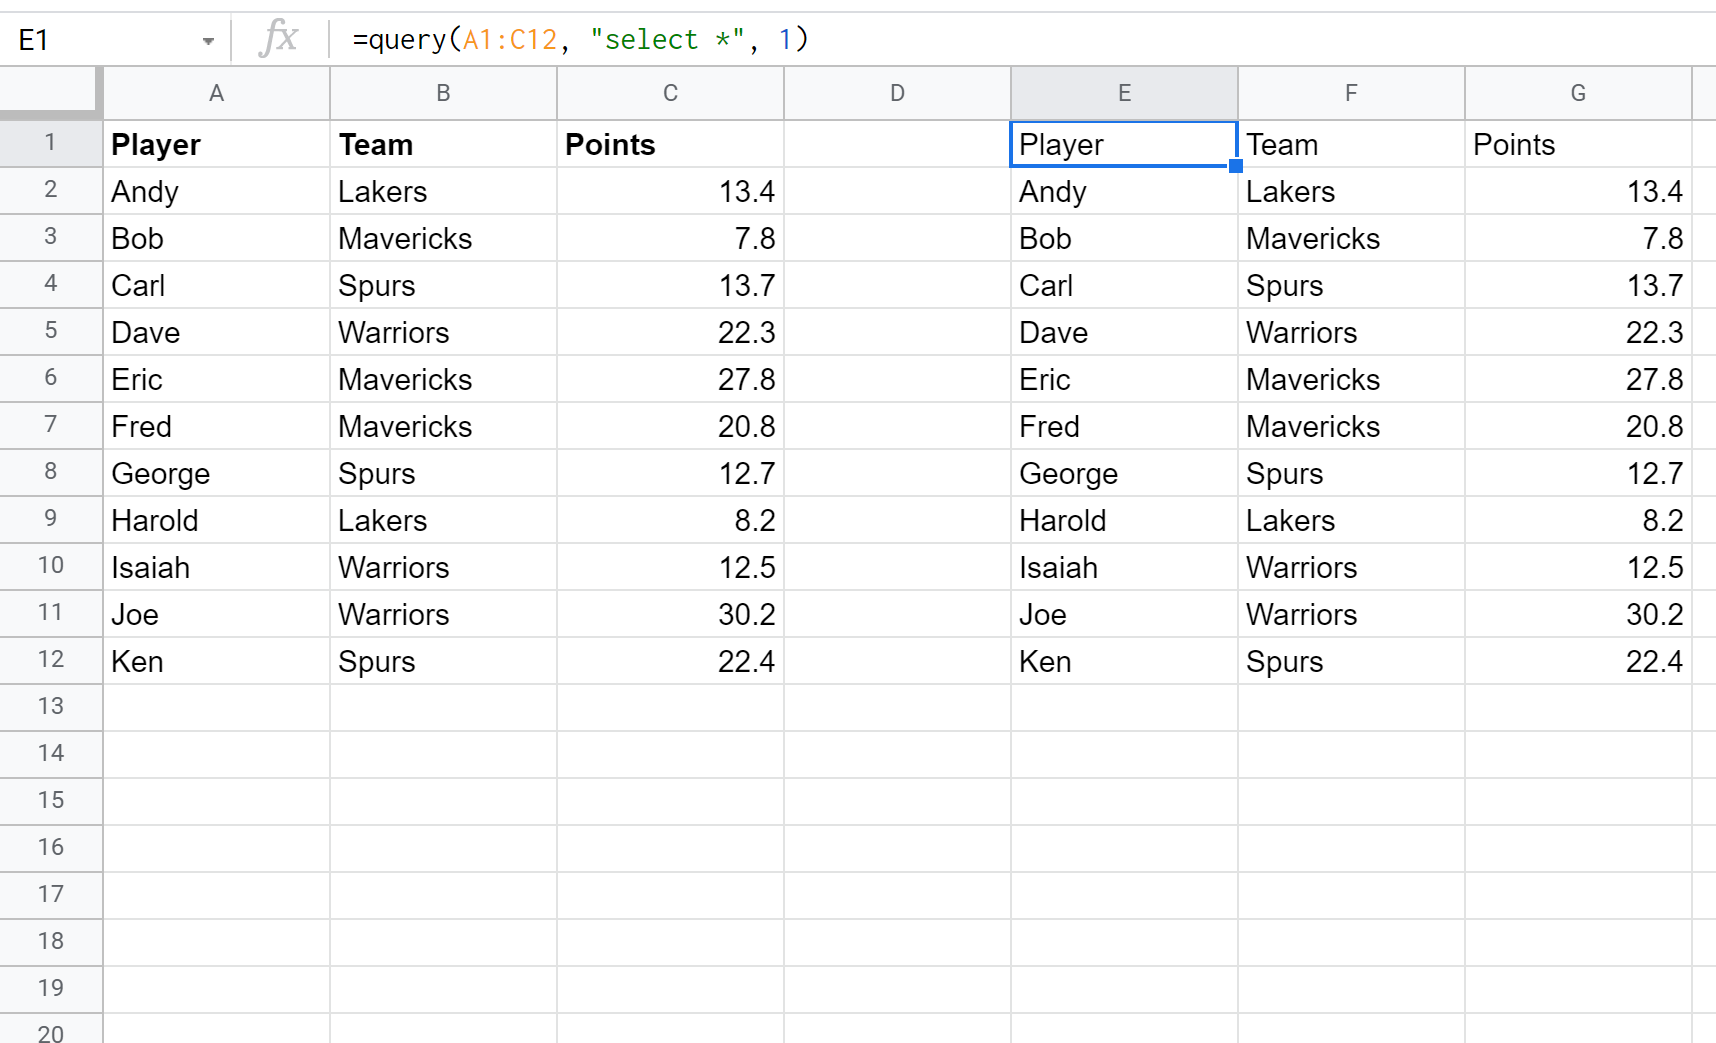This screenshot has width=1716, height=1043.
Task: Click the Points header cell in column G
Action: (1578, 145)
